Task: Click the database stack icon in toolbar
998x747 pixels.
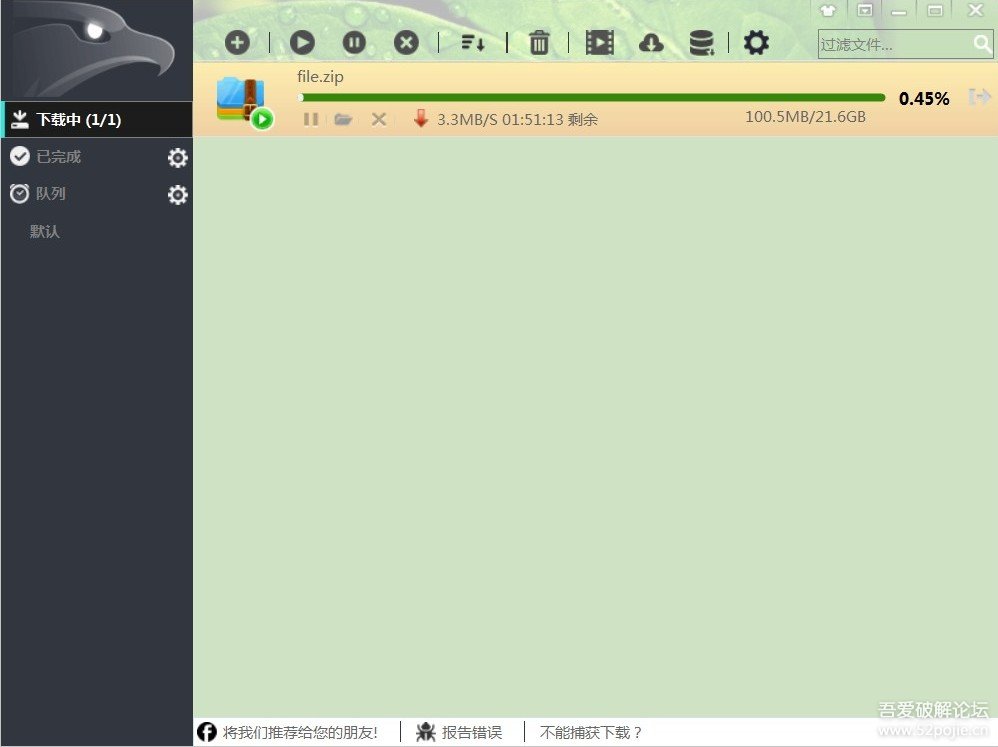Action: pyautogui.click(x=702, y=42)
